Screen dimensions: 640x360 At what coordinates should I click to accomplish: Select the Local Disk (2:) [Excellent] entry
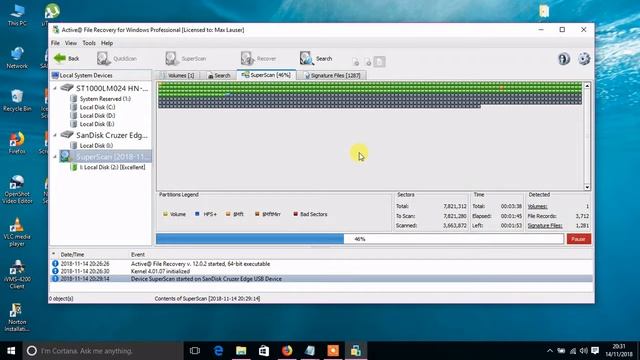point(112,167)
